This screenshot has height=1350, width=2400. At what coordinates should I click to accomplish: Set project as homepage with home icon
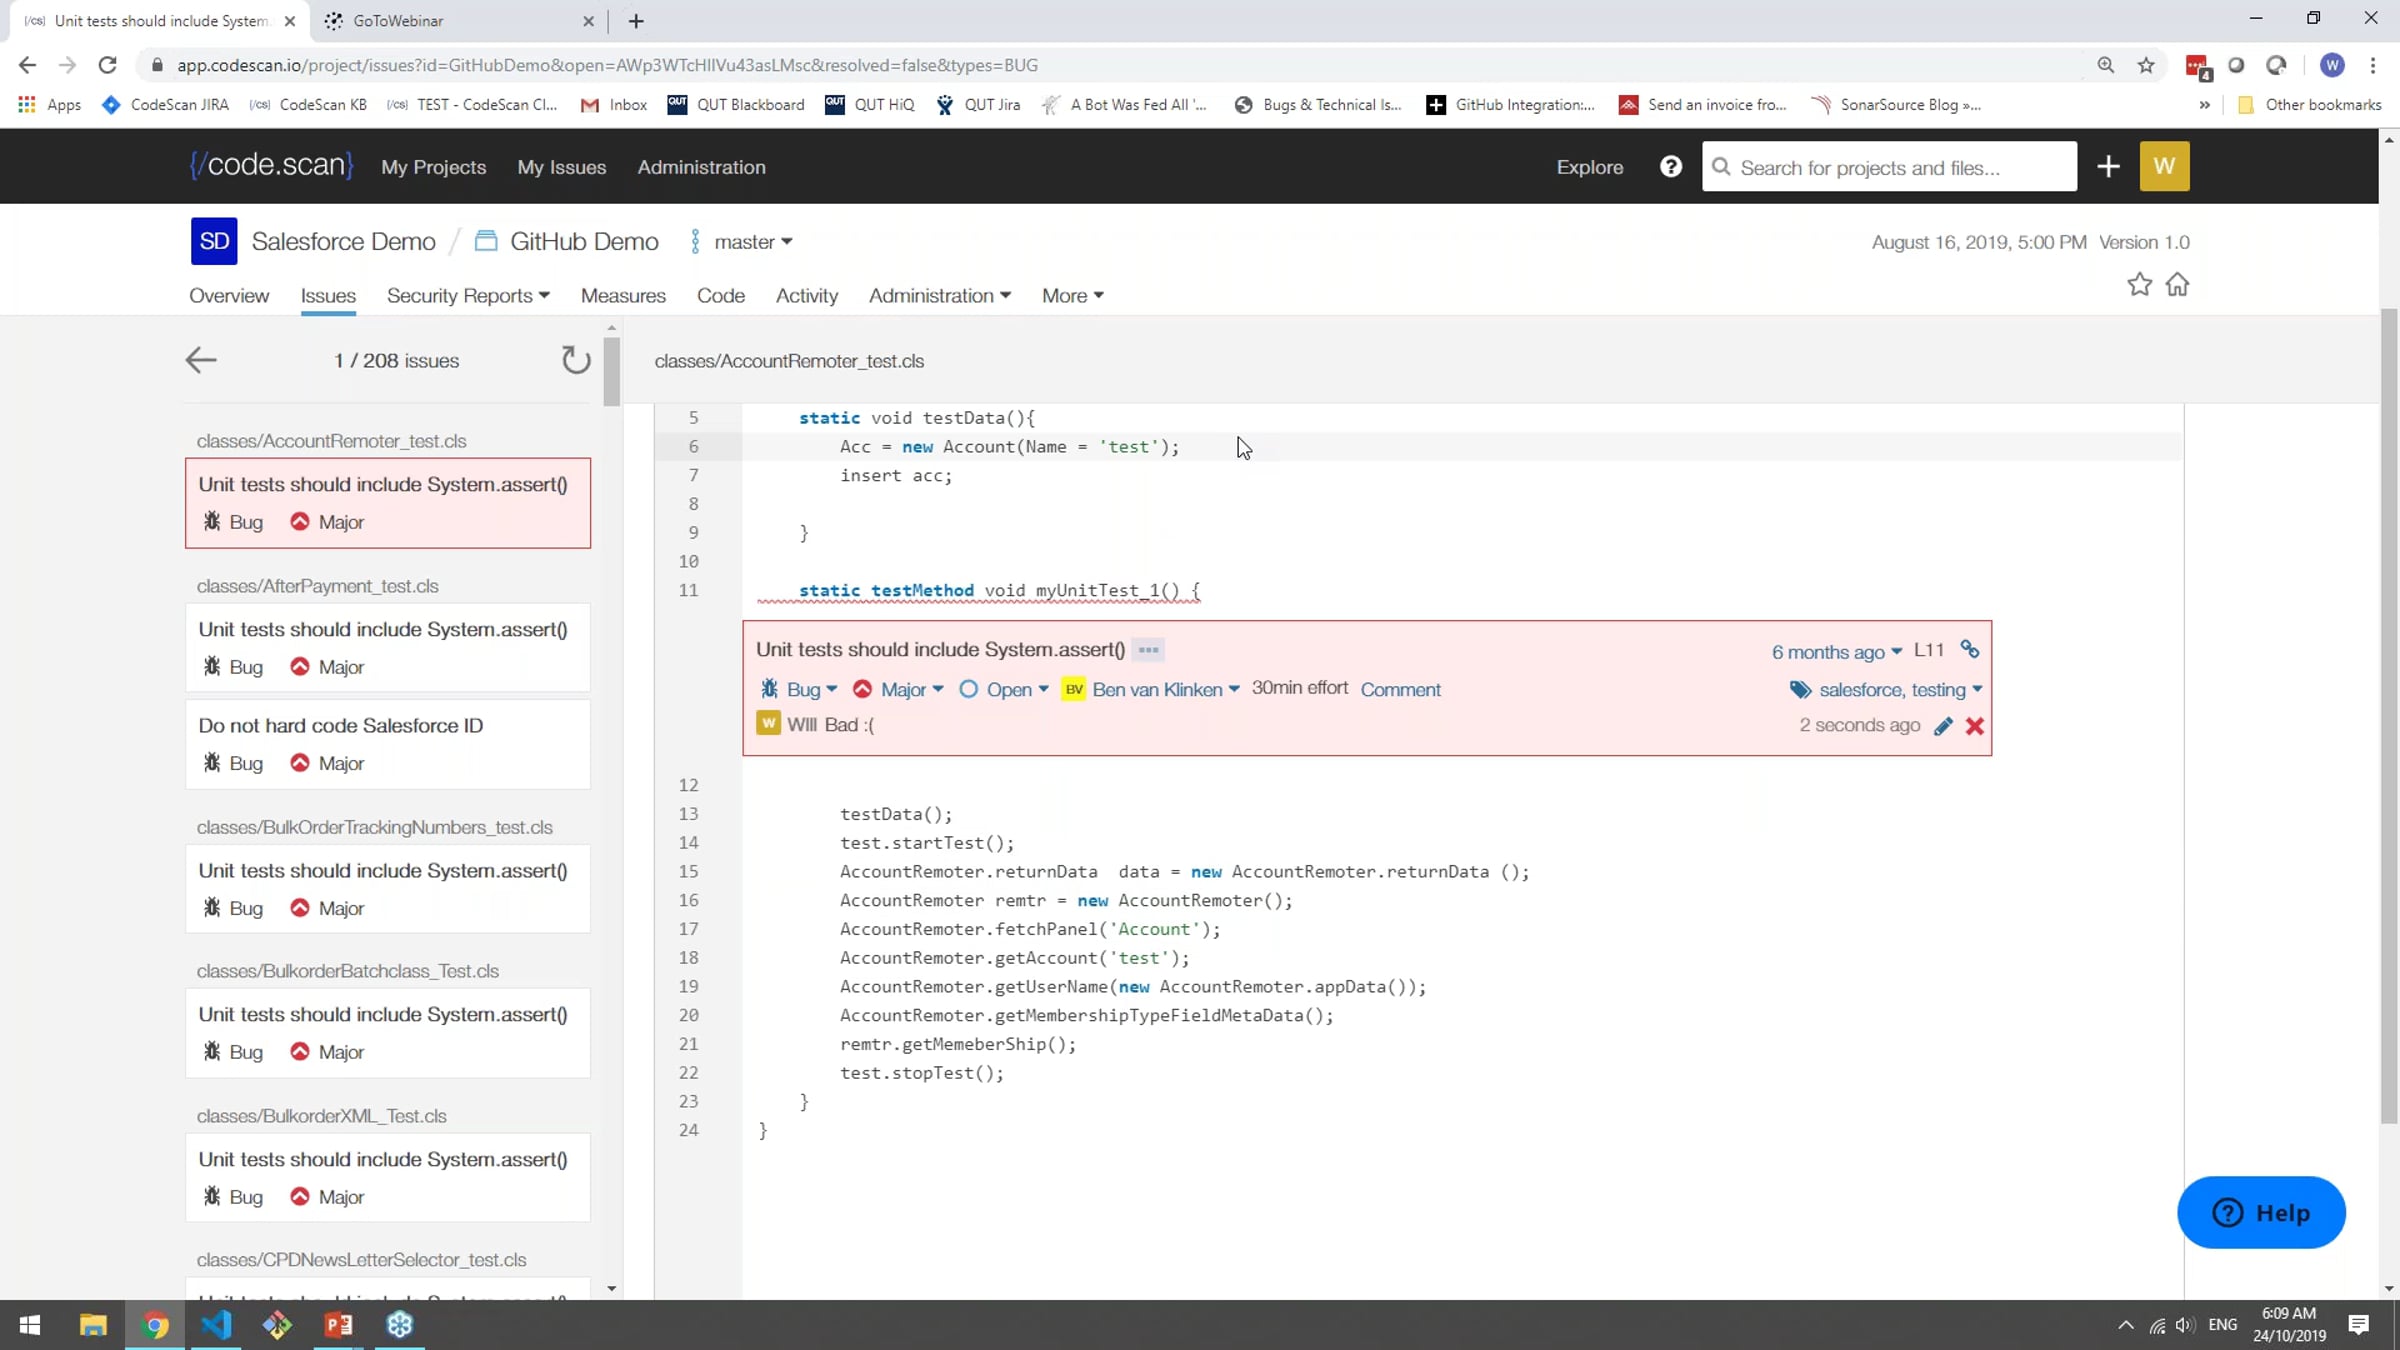coord(2177,285)
